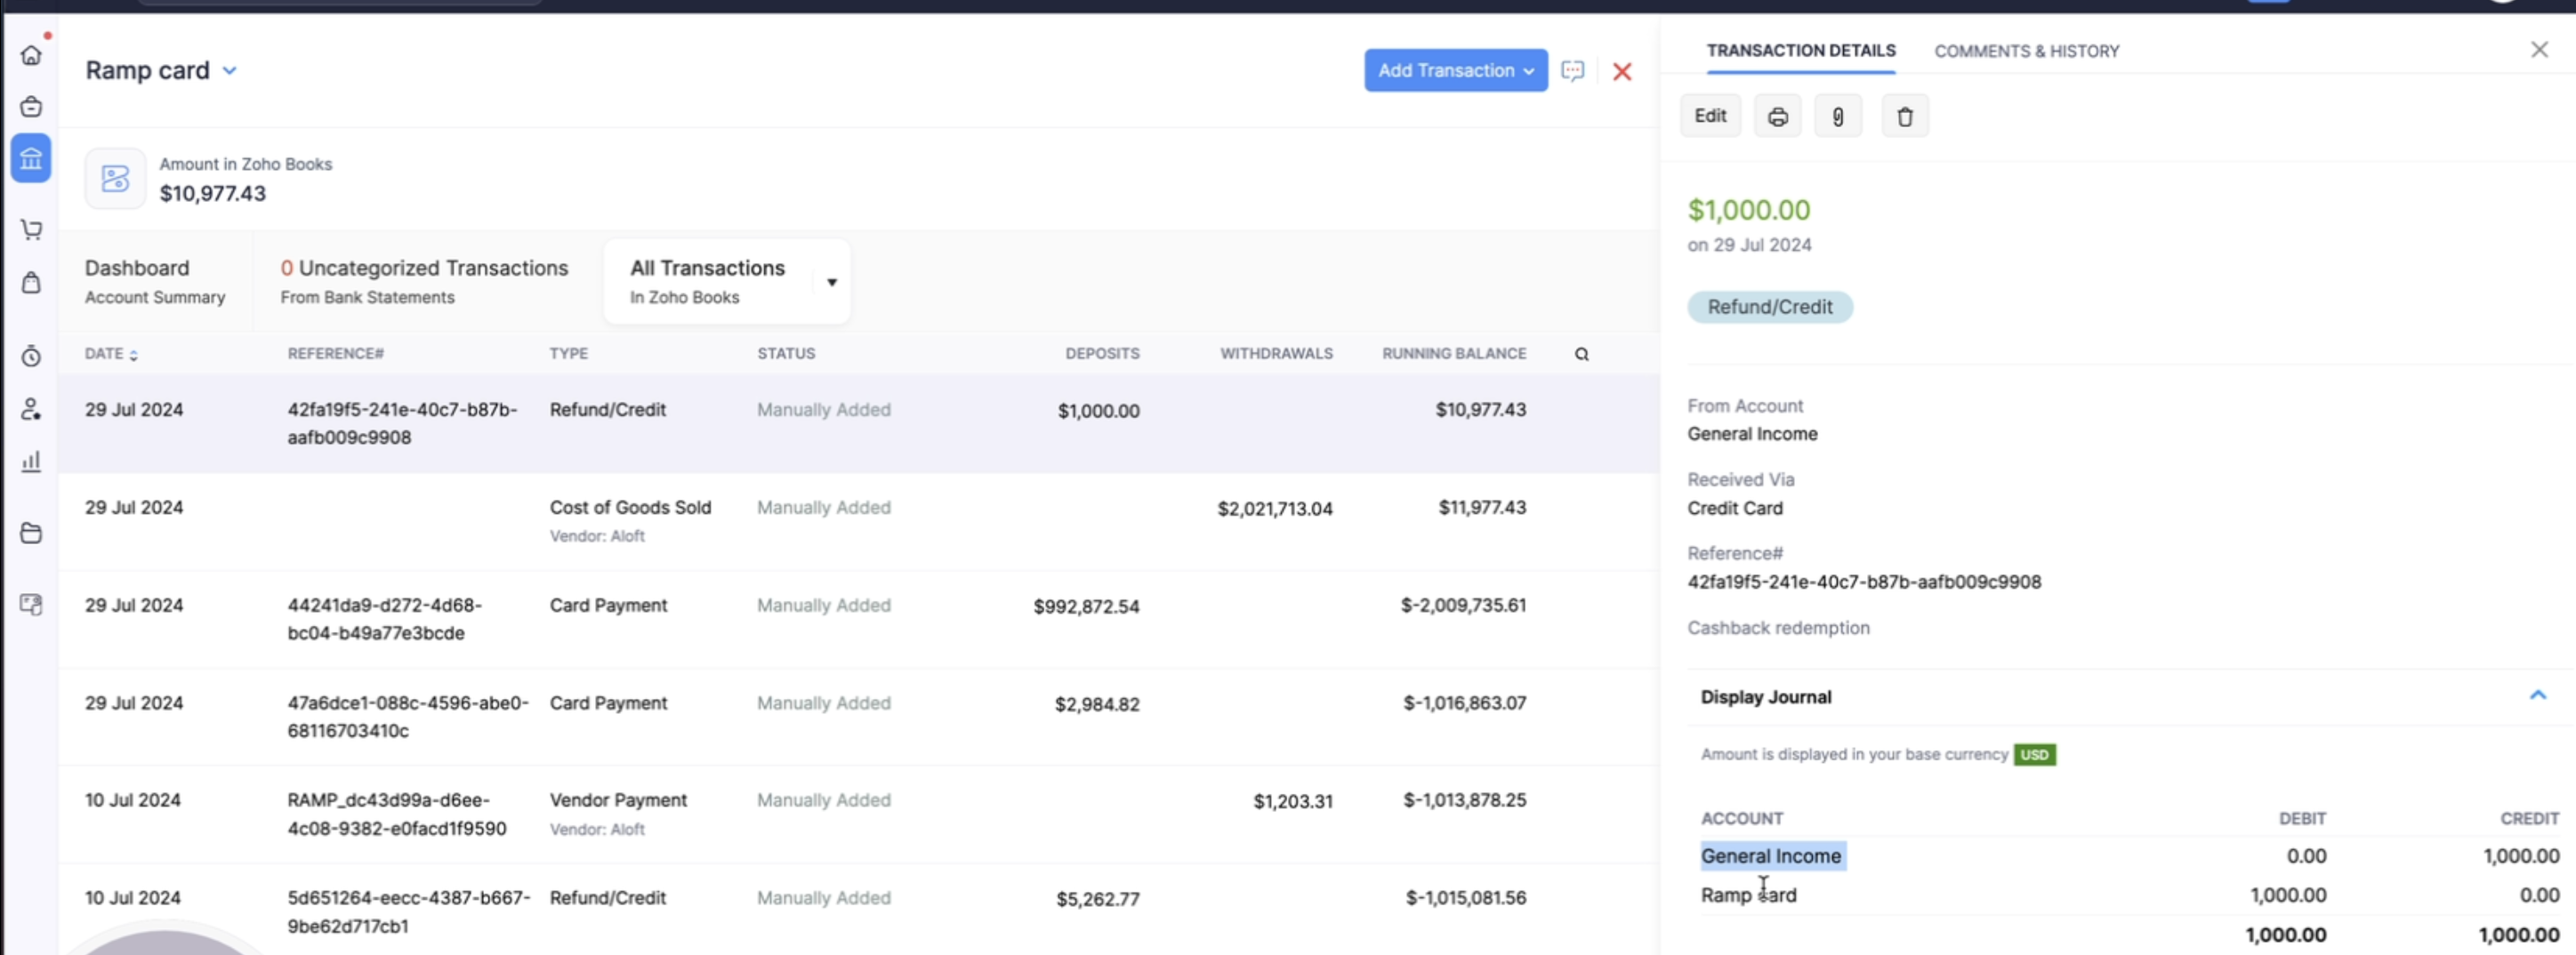Screen dimensions: 2576x955
Task: Open Uncategorized Transactions tab
Action: [424, 282]
